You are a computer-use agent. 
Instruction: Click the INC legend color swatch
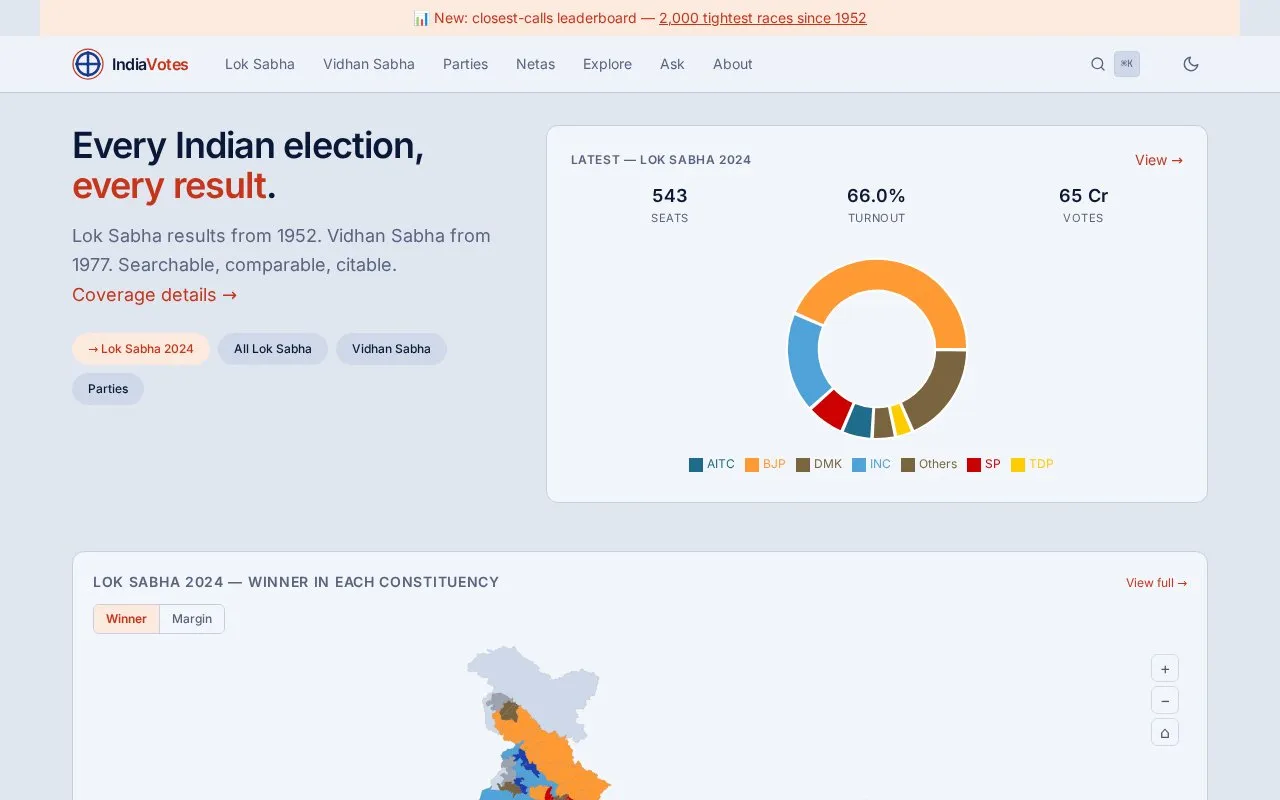859,465
